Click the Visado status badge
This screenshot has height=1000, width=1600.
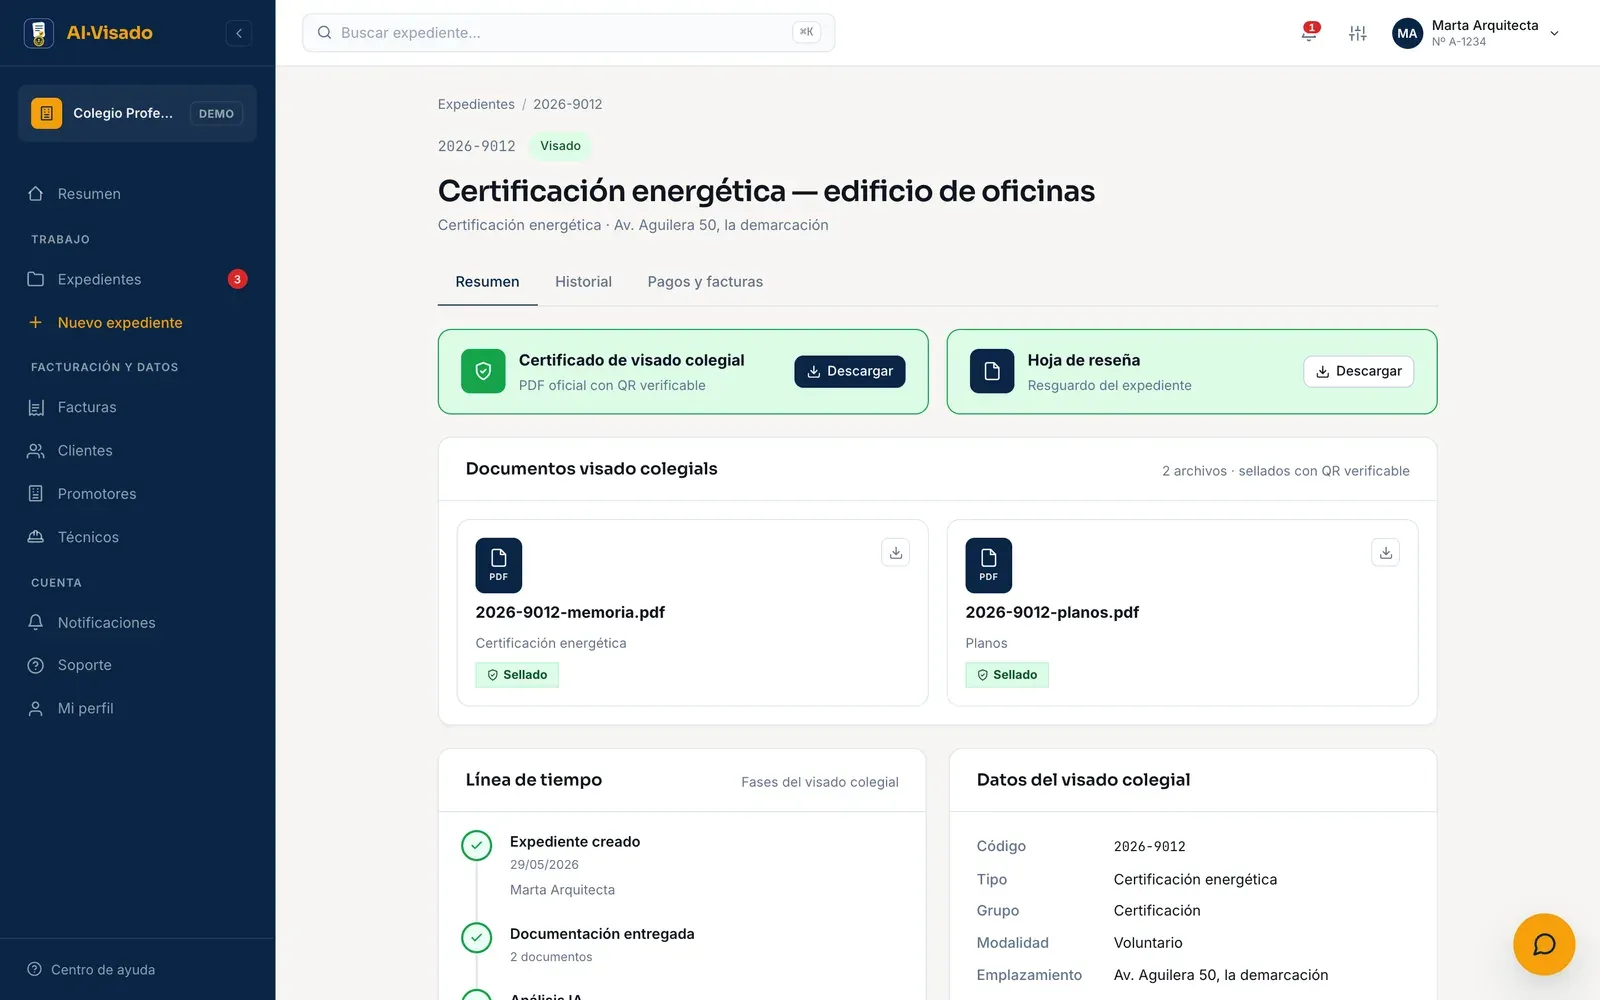(x=560, y=146)
